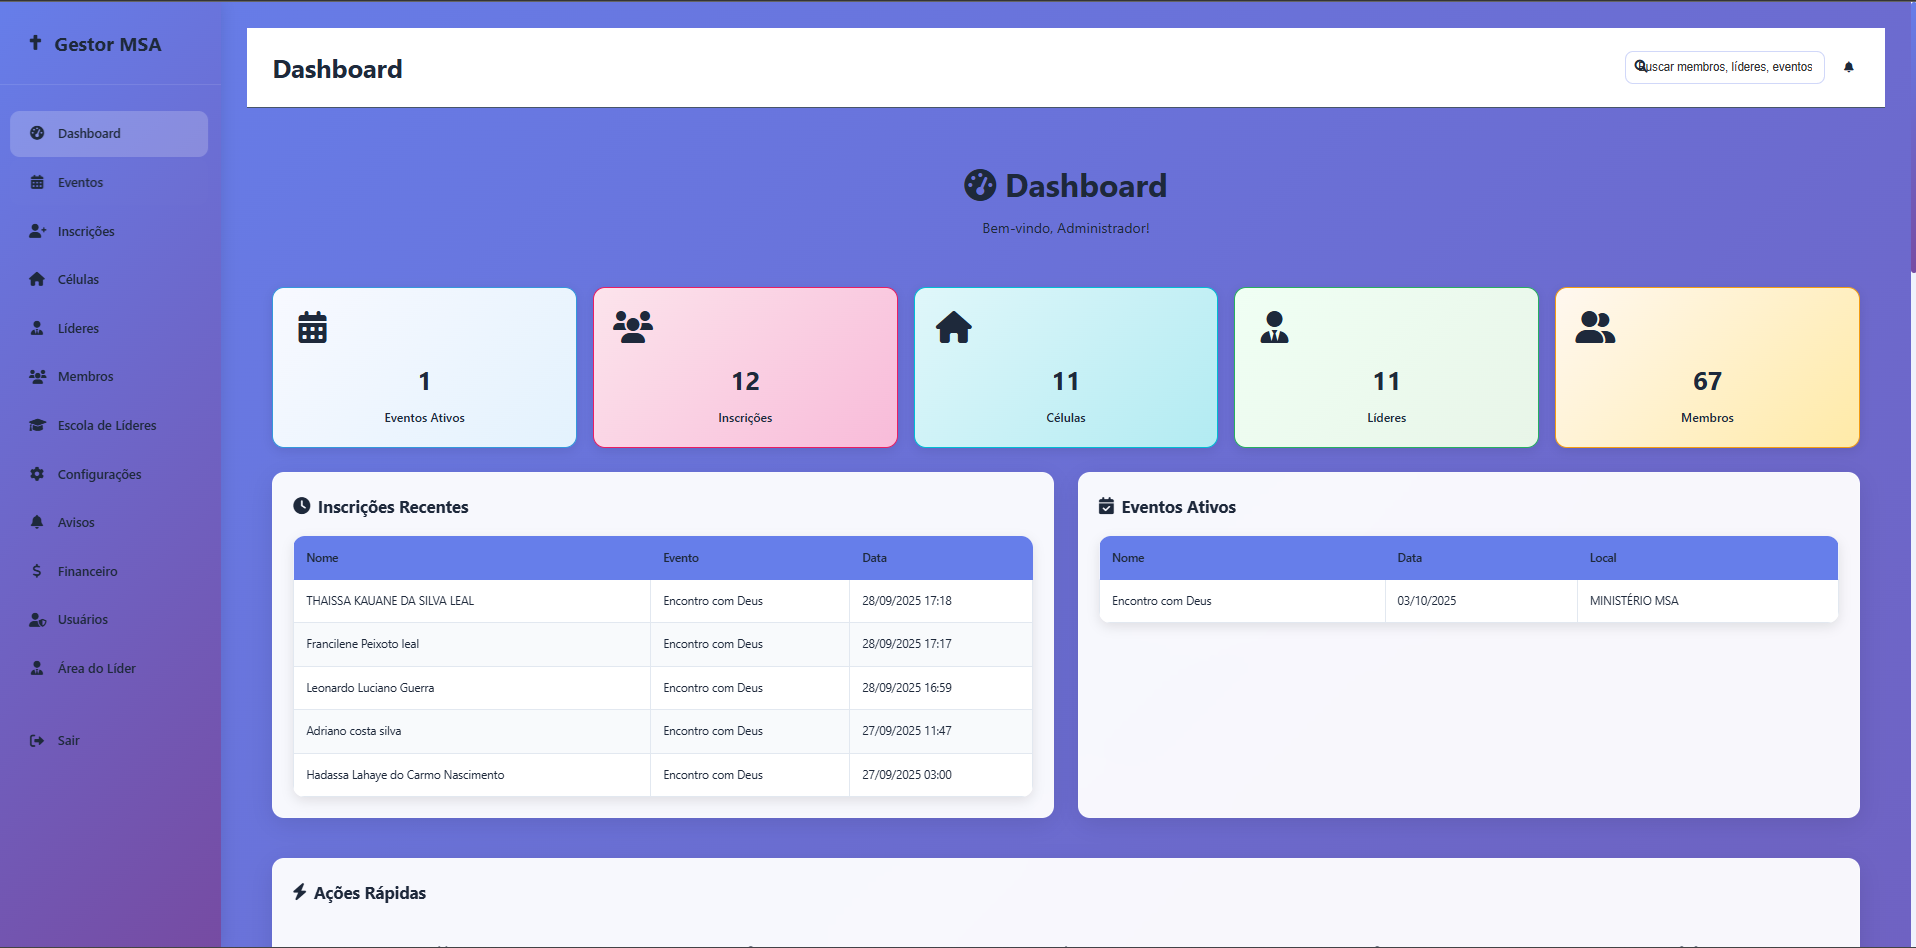The width and height of the screenshot is (1916, 948).
Task: Open the Líderes person icon
Action: pos(37,328)
